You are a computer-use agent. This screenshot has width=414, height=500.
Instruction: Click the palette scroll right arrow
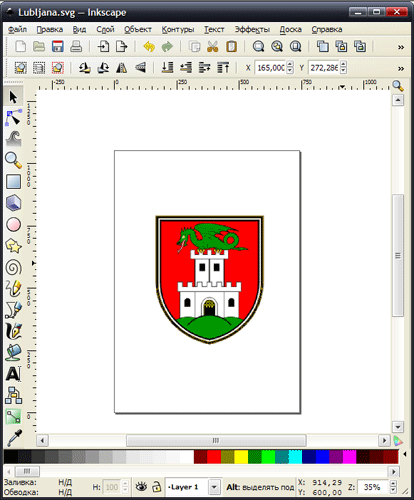pos(394,472)
